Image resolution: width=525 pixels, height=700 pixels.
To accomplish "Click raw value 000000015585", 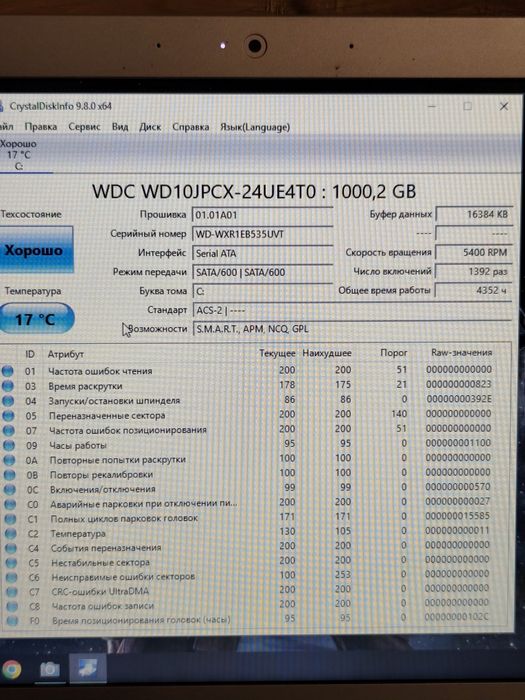I will tap(457, 516).
